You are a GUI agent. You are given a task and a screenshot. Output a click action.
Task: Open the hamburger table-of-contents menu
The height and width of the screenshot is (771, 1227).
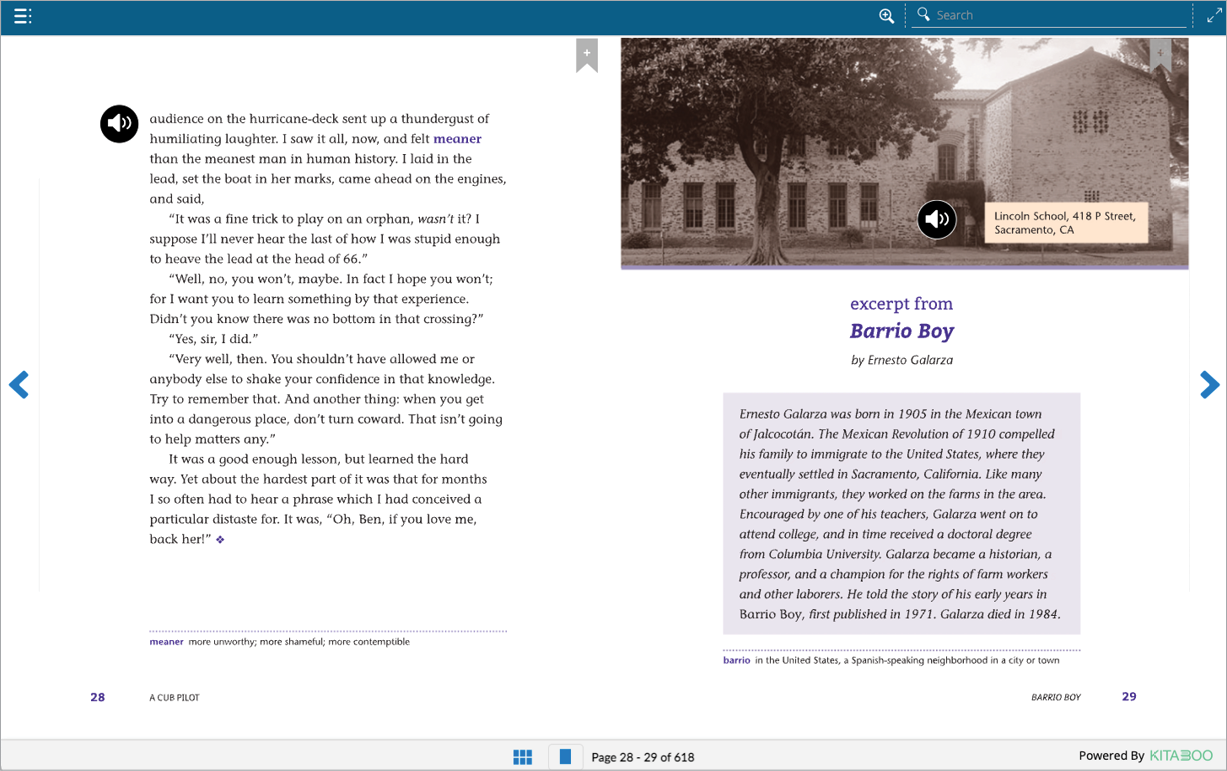(x=22, y=16)
